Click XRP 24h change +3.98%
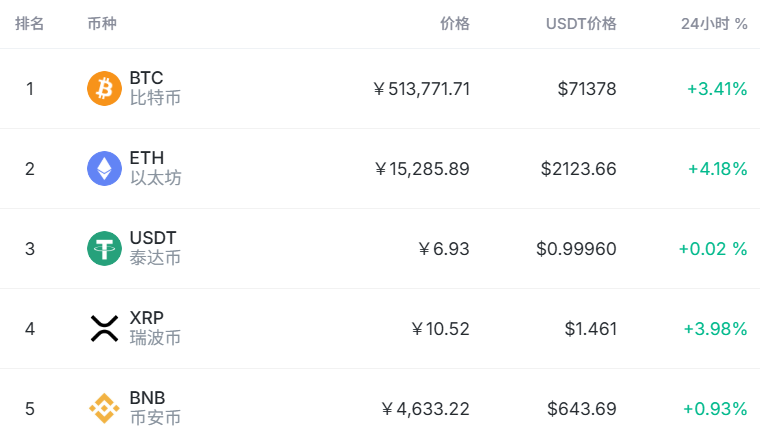The width and height of the screenshot is (760, 448). click(x=715, y=329)
